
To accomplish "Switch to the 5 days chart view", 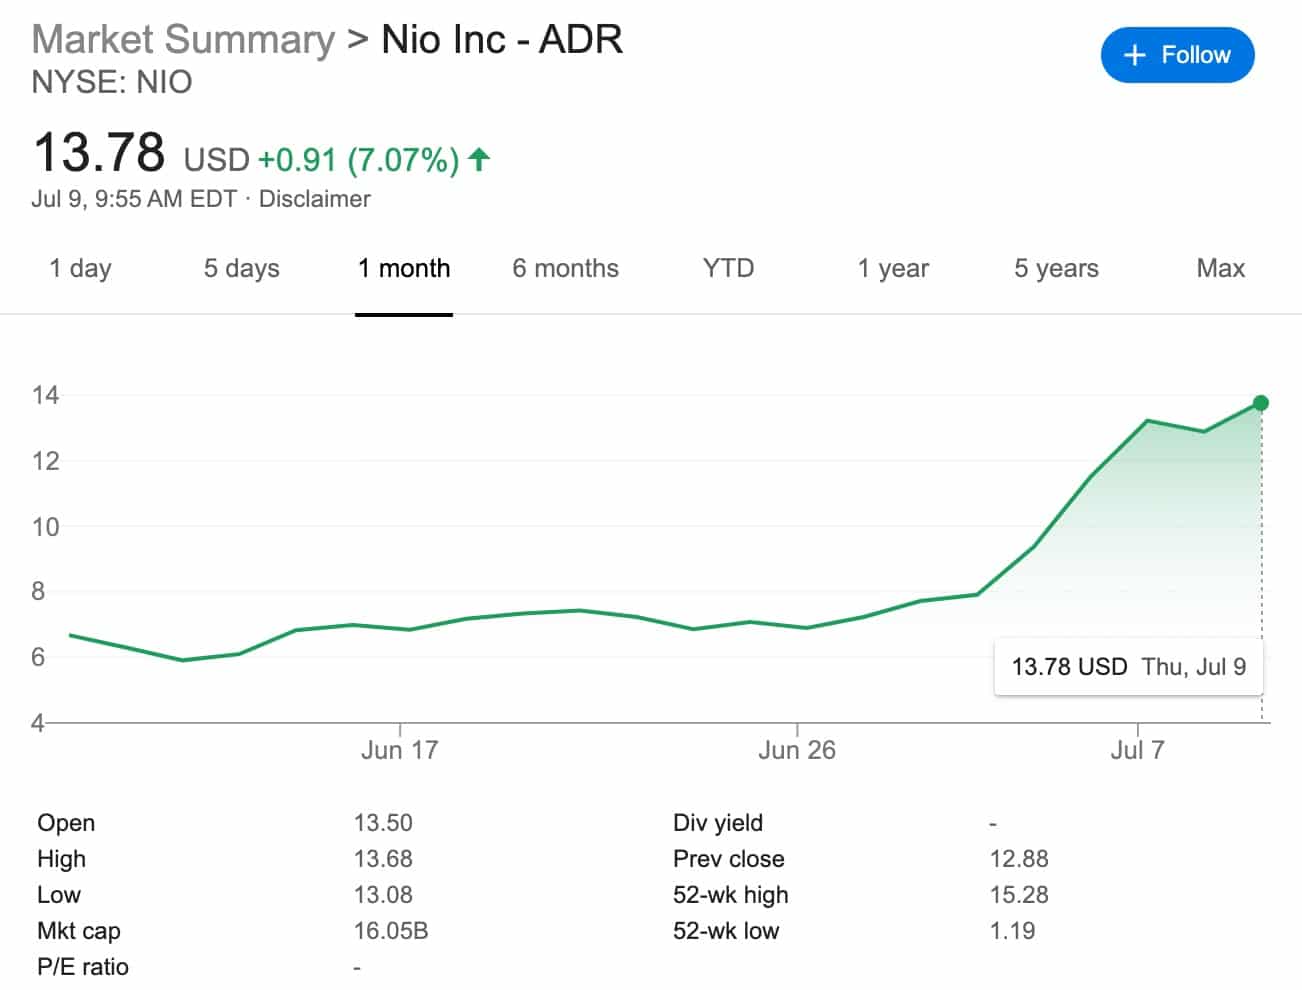I will click(x=239, y=268).
